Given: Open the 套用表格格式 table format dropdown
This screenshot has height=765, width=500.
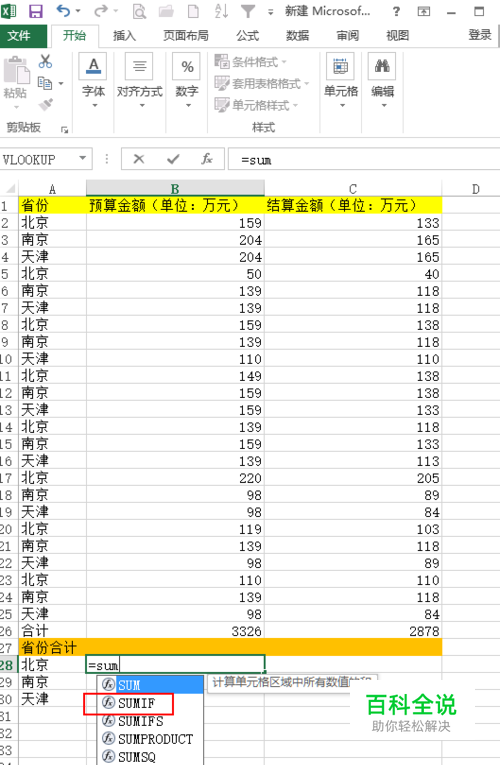Looking at the screenshot, I should pyautogui.click(x=262, y=83).
